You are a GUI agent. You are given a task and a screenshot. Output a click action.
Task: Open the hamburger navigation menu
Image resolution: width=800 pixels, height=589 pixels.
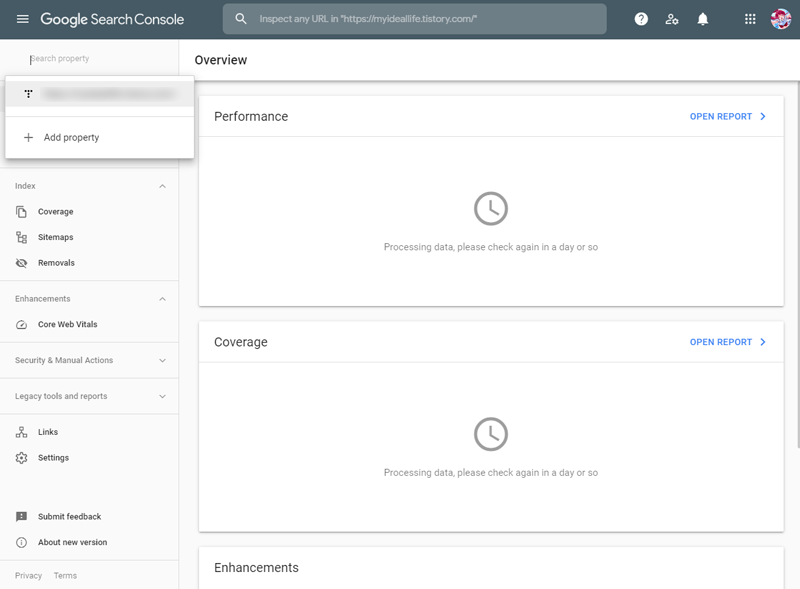[x=22, y=19]
